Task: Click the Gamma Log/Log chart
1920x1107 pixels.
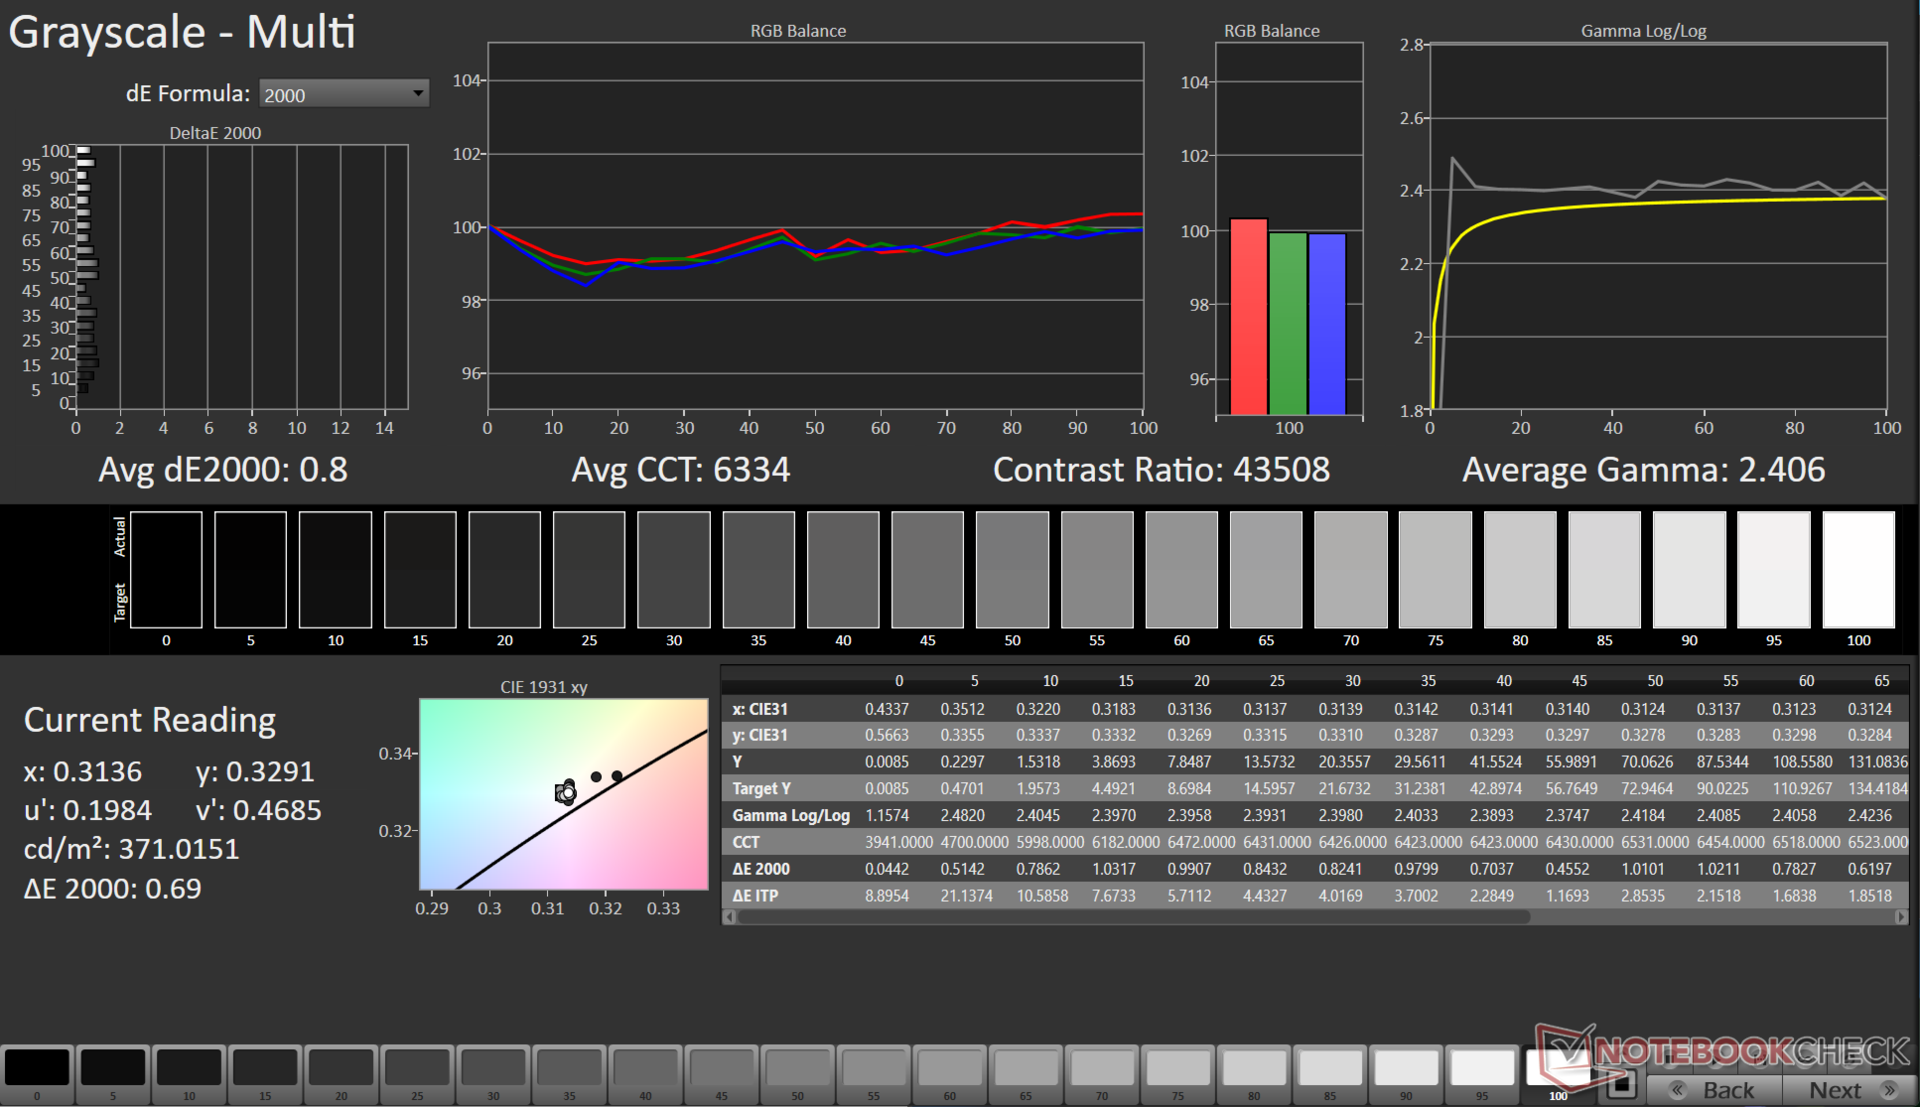Action: coord(1657,225)
